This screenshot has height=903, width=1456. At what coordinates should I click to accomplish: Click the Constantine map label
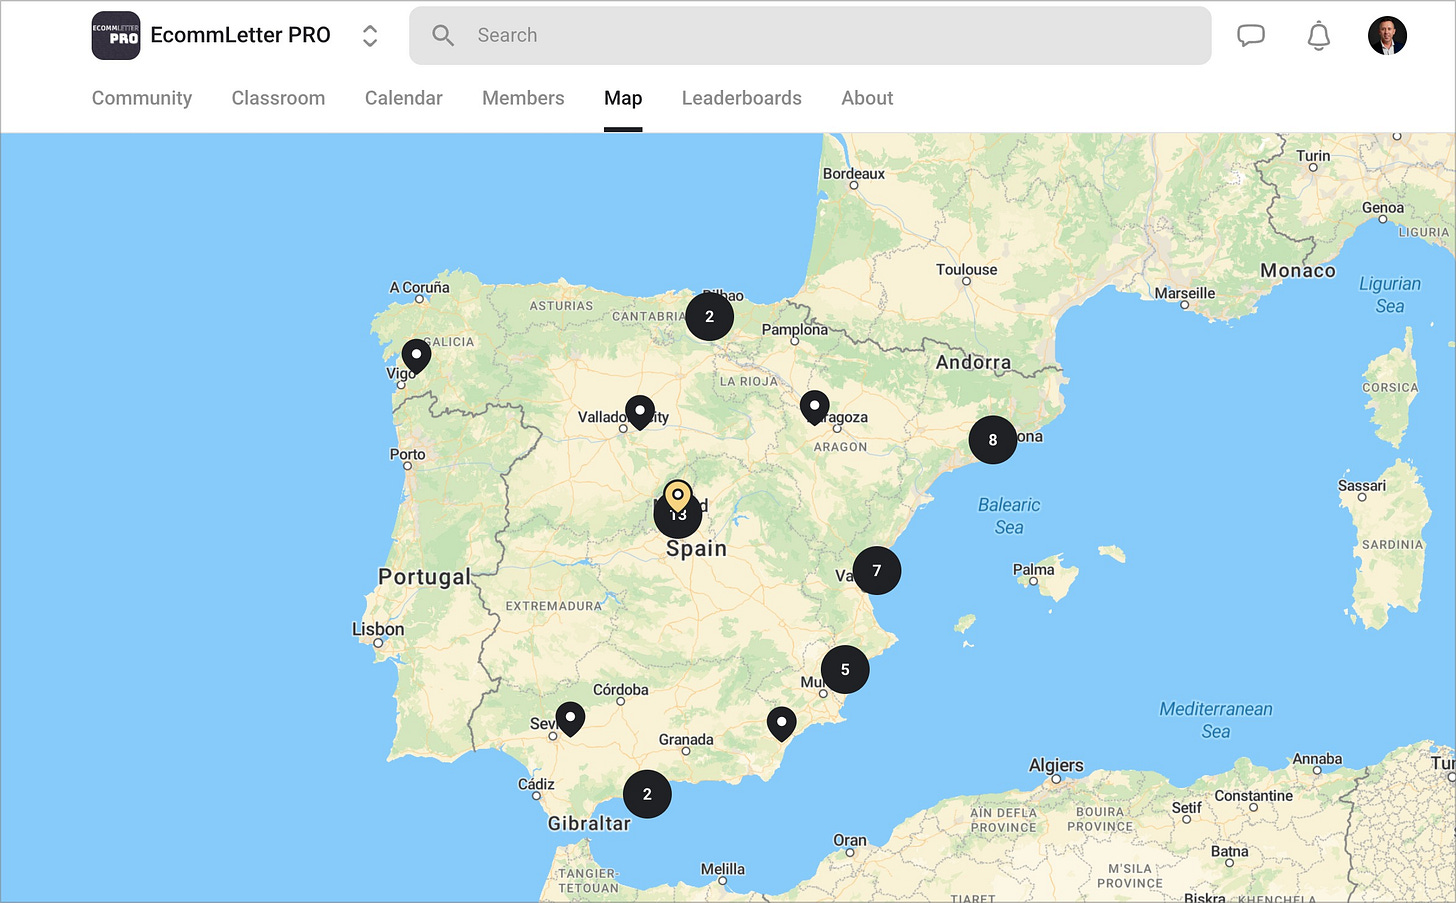tap(1254, 796)
